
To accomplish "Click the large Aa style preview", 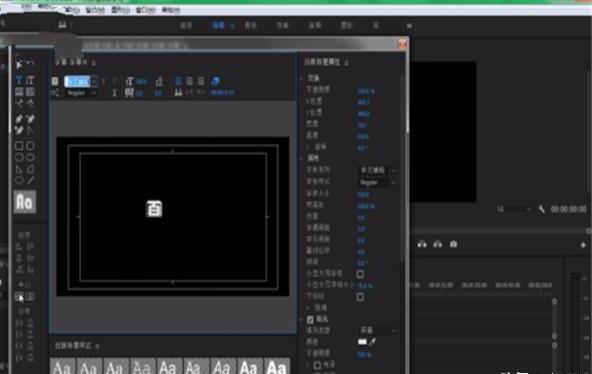I will tap(25, 202).
